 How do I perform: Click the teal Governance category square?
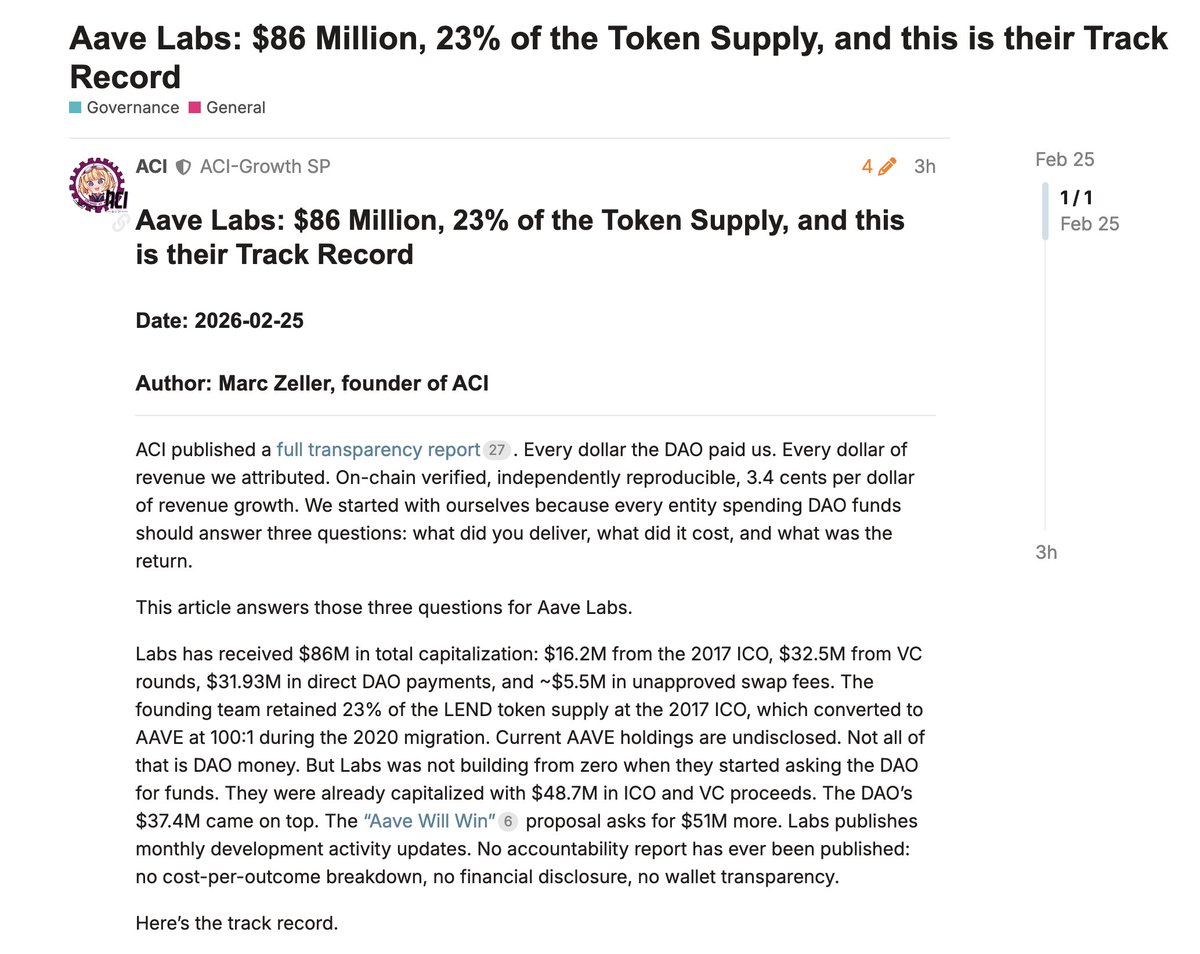[x=76, y=107]
